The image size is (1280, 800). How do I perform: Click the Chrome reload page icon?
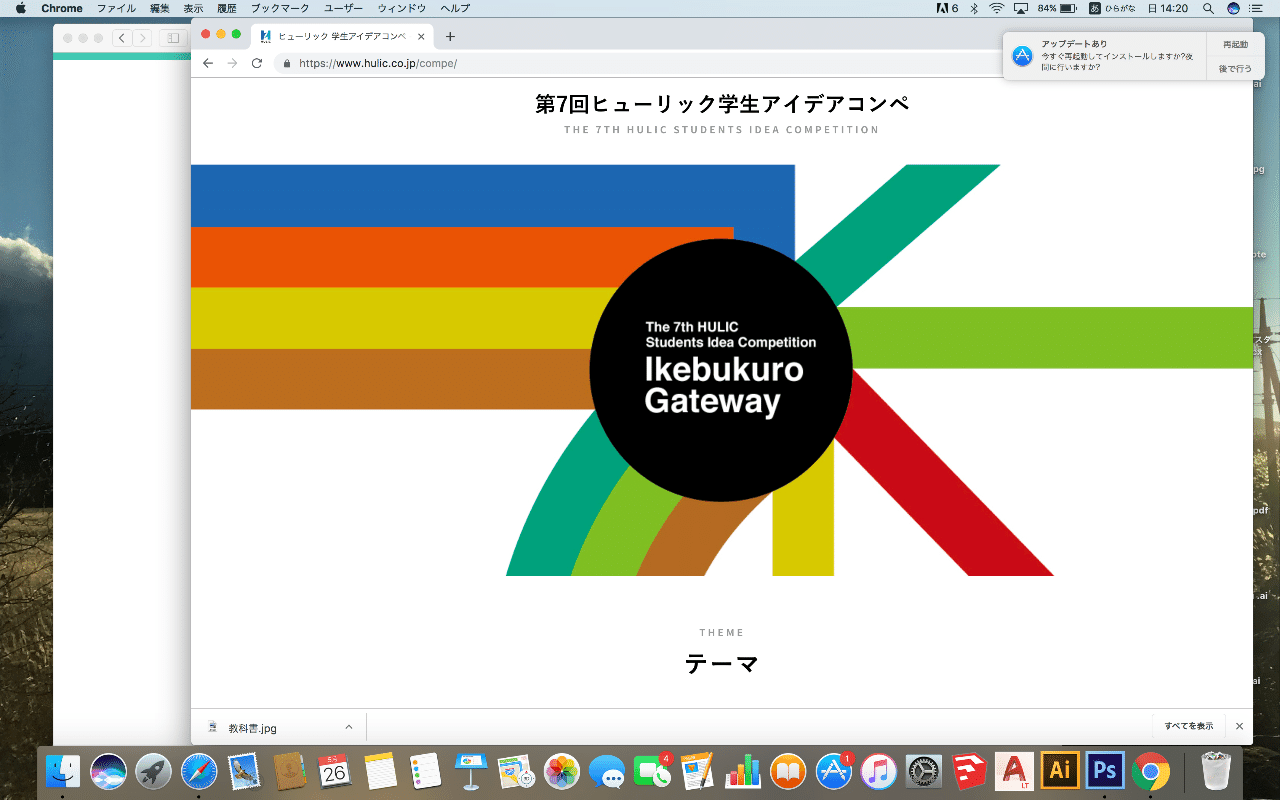tap(257, 63)
